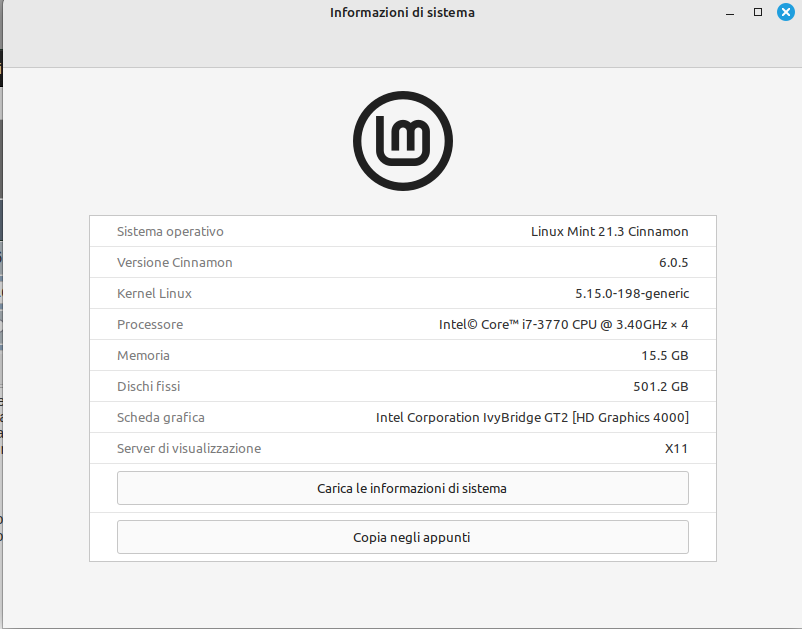Select the 'Intel© Core™ i7-3770 CPU' value
The height and width of the screenshot is (629, 802).
click(564, 325)
